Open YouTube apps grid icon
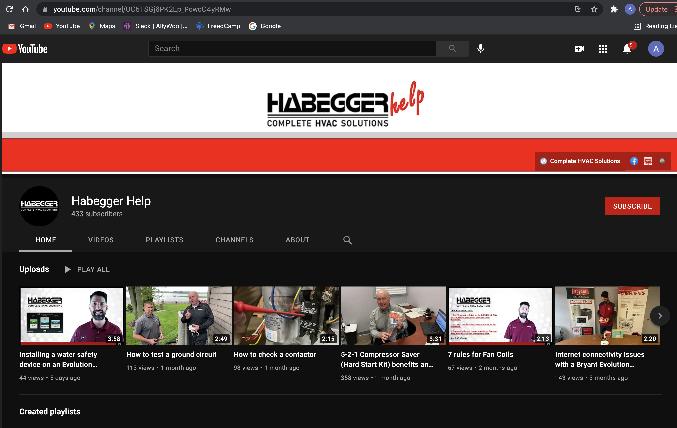Image resolution: width=677 pixels, height=428 pixels. (603, 49)
